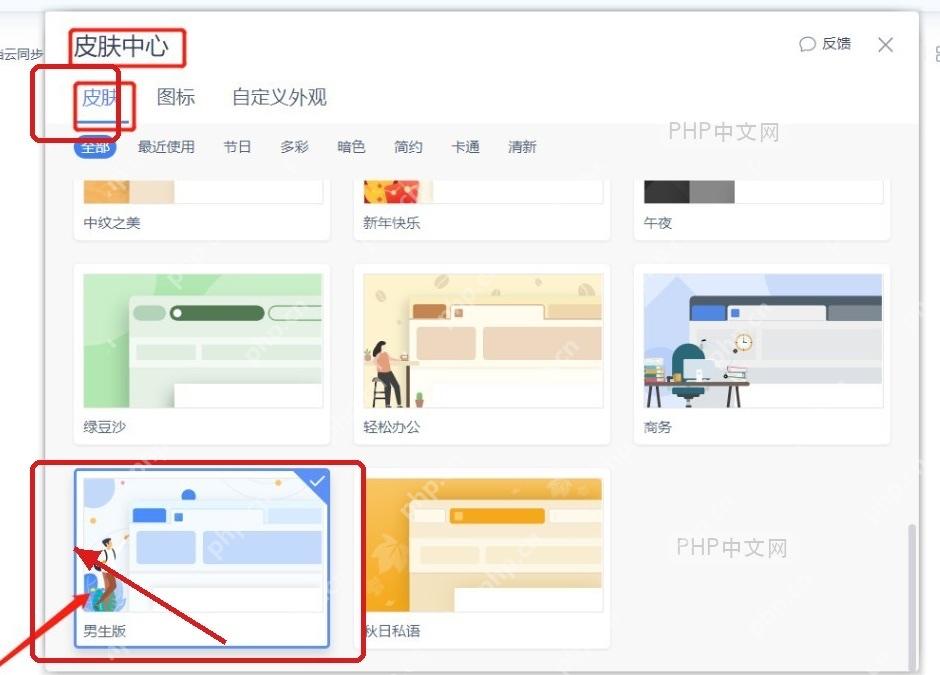This screenshot has height=675, width=940.
Task: Open the 自定义外观 tab
Action: [x=279, y=97]
